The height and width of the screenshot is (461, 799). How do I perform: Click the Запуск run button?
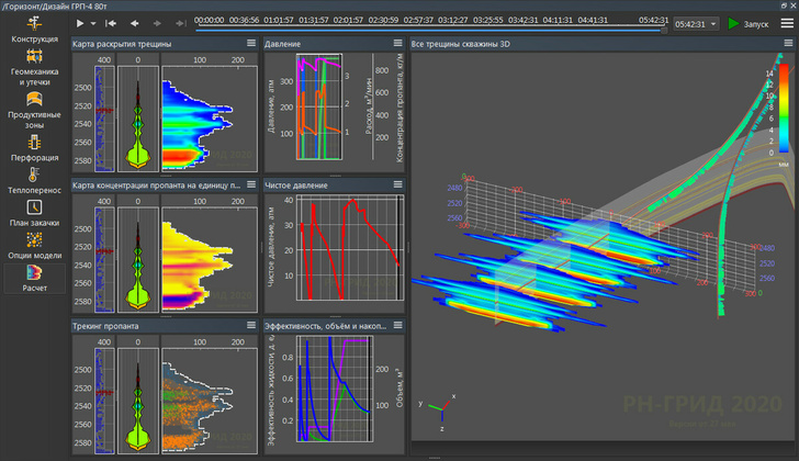[748, 24]
